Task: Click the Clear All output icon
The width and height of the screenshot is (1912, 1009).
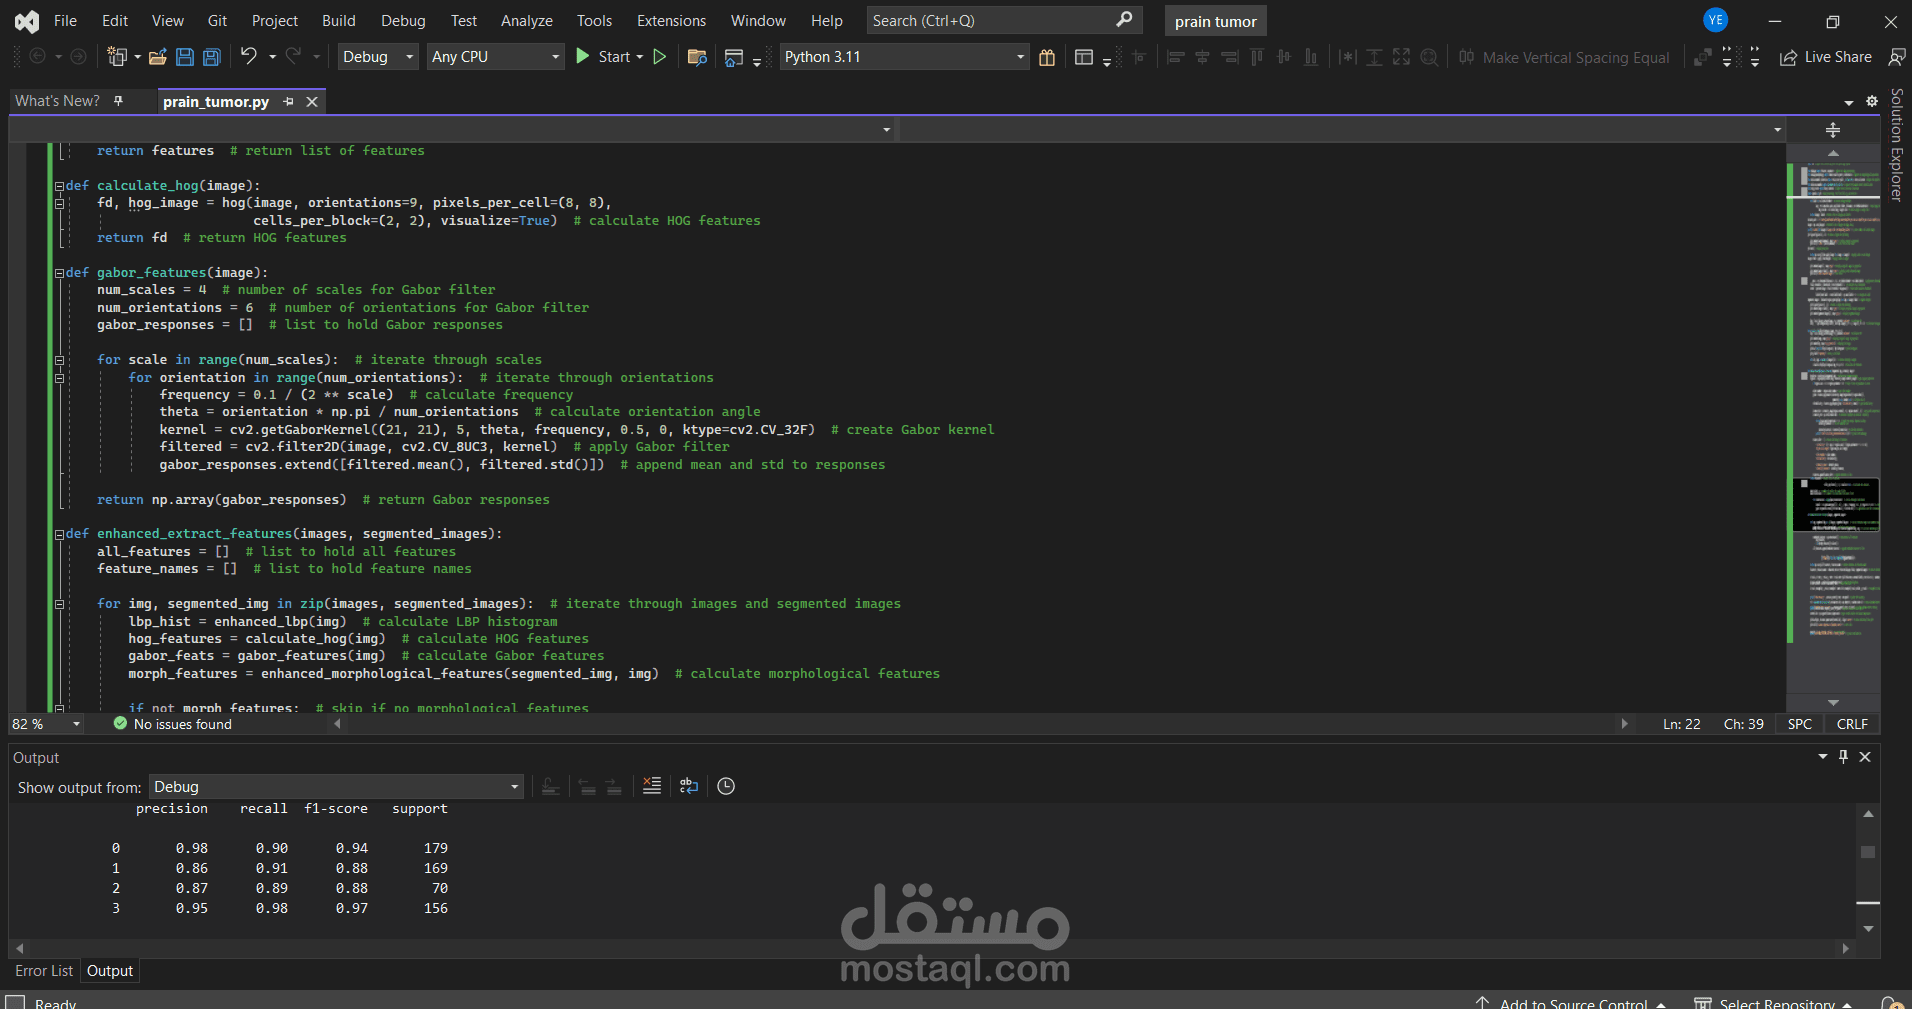Action: click(x=652, y=786)
